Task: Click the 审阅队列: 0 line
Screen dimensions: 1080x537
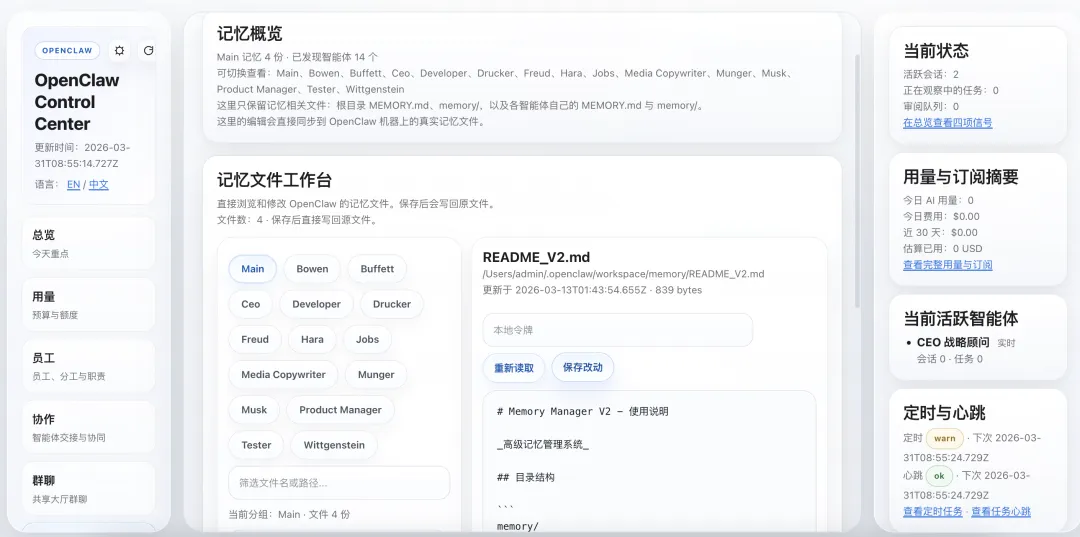Action: tap(931, 107)
